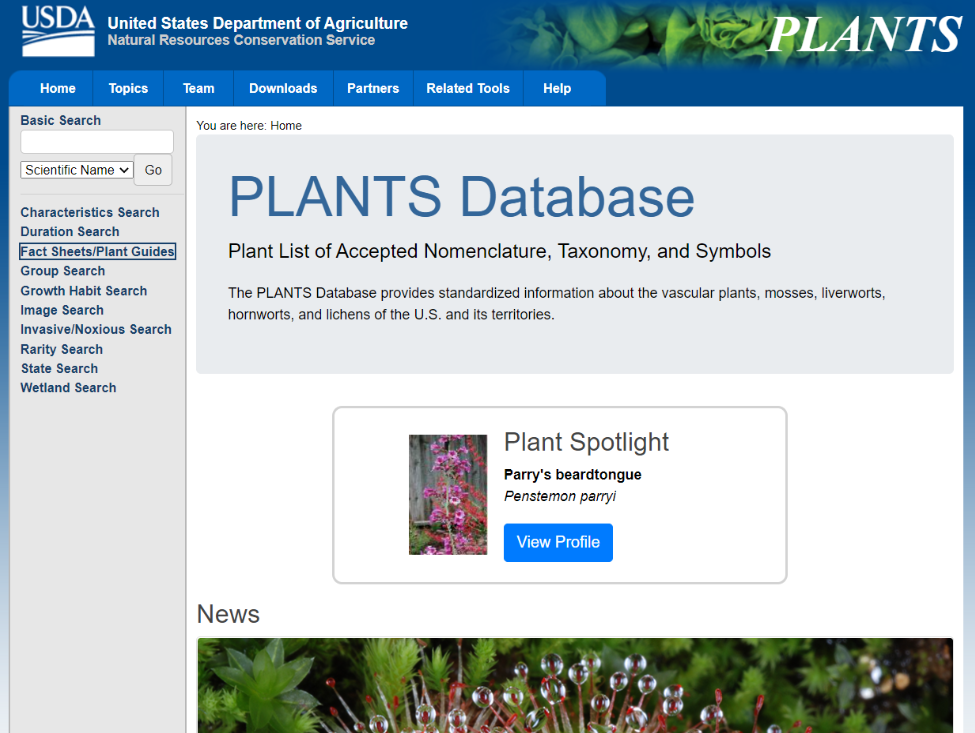Open Group Search link
The image size is (975, 733).
(63, 271)
